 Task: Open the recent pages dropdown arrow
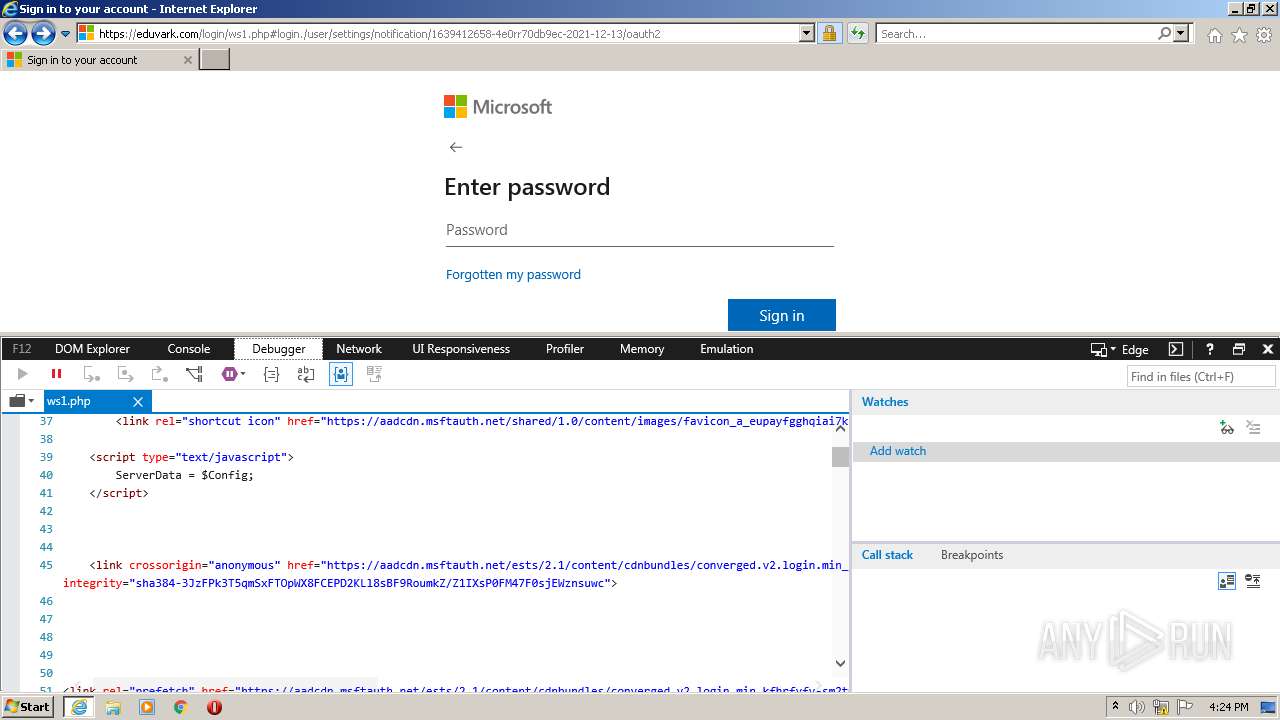click(66, 34)
